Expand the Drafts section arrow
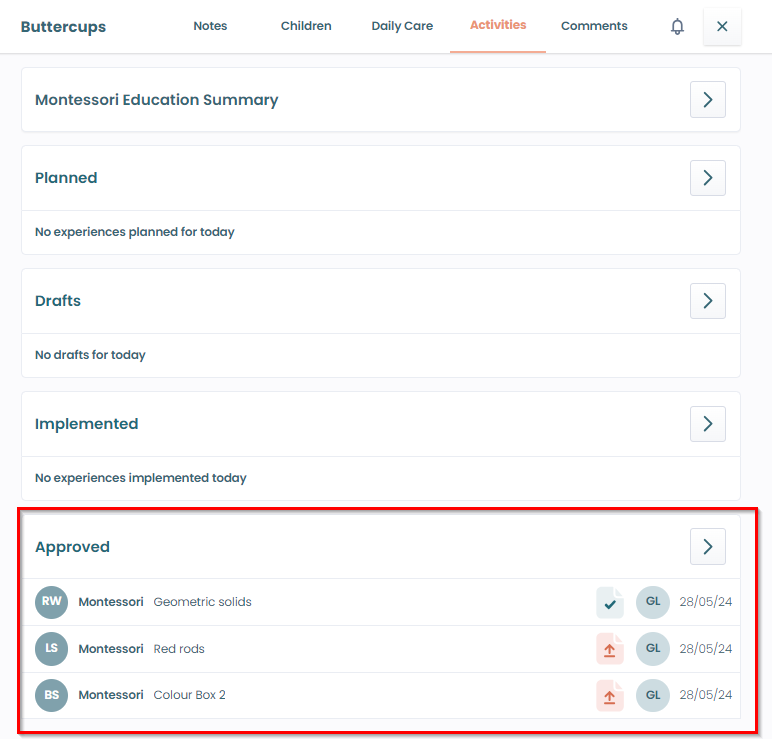 (x=707, y=301)
